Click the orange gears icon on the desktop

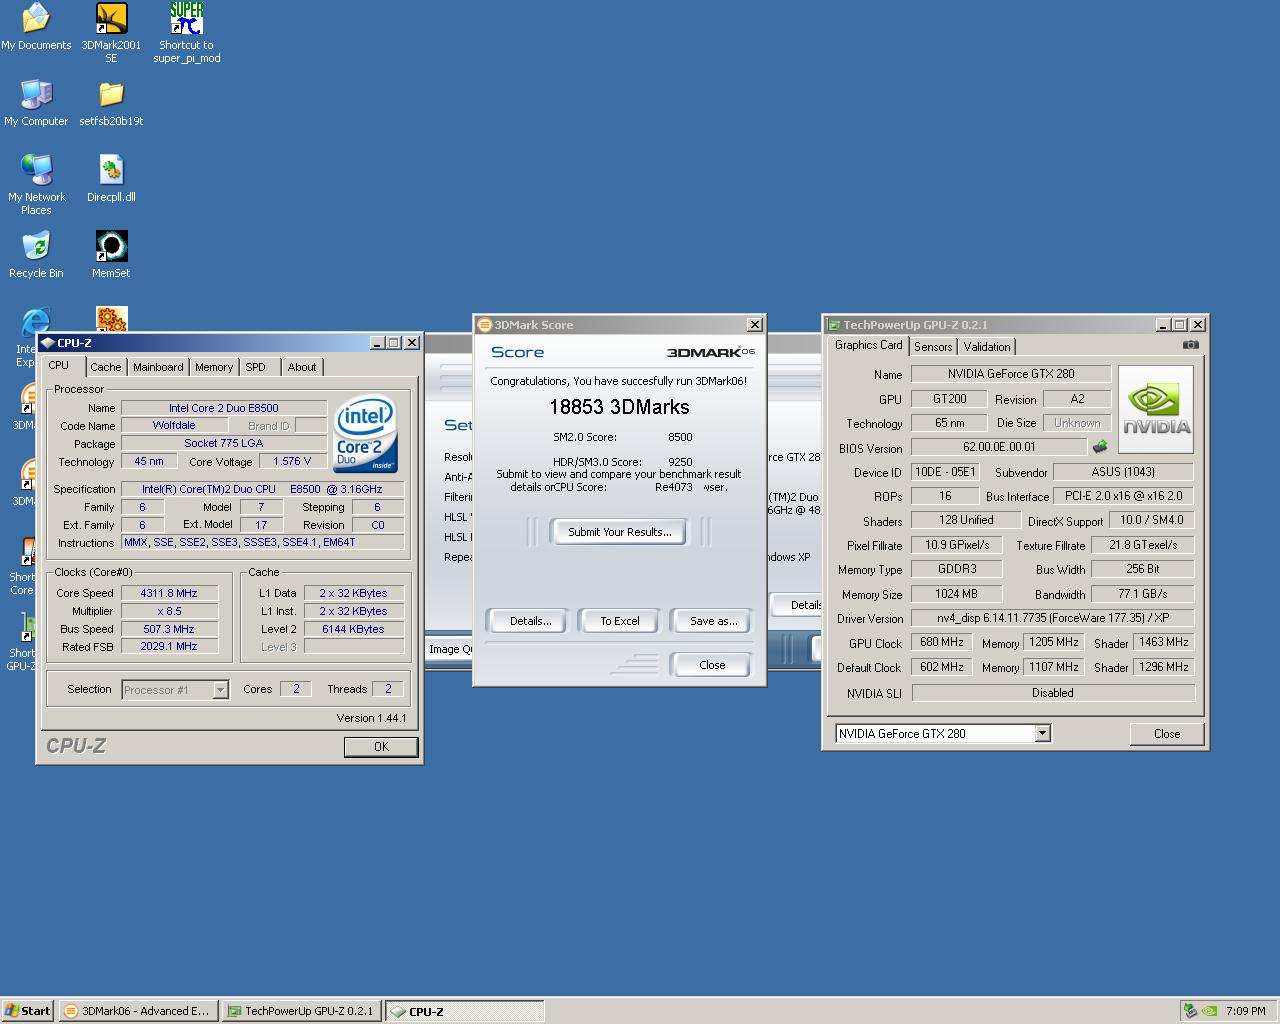coord(111,319)
